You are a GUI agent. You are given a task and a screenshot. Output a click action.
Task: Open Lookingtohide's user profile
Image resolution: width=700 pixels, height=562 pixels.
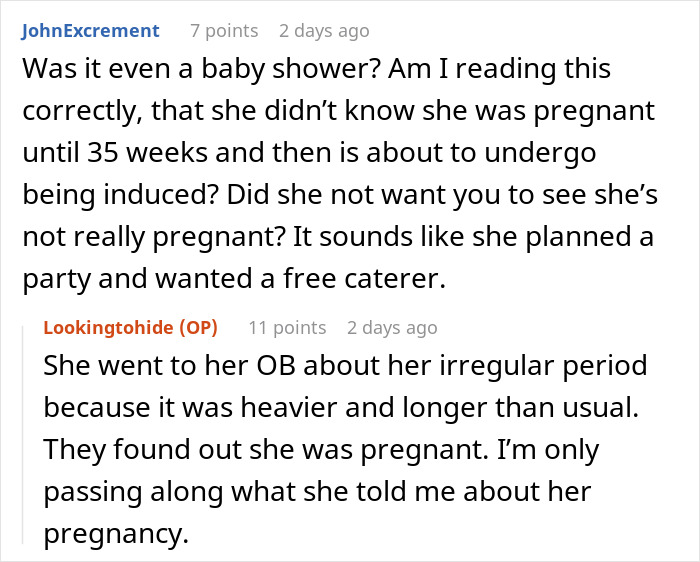109,327
